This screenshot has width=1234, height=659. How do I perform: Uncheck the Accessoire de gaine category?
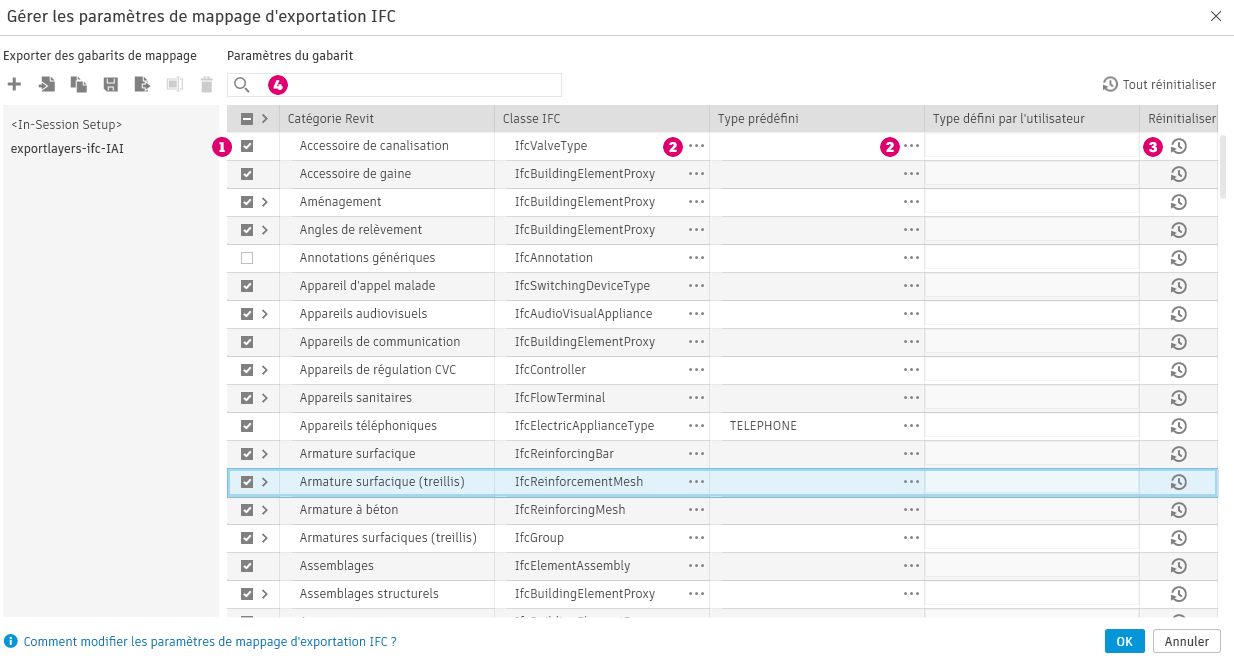coord(247,174)
